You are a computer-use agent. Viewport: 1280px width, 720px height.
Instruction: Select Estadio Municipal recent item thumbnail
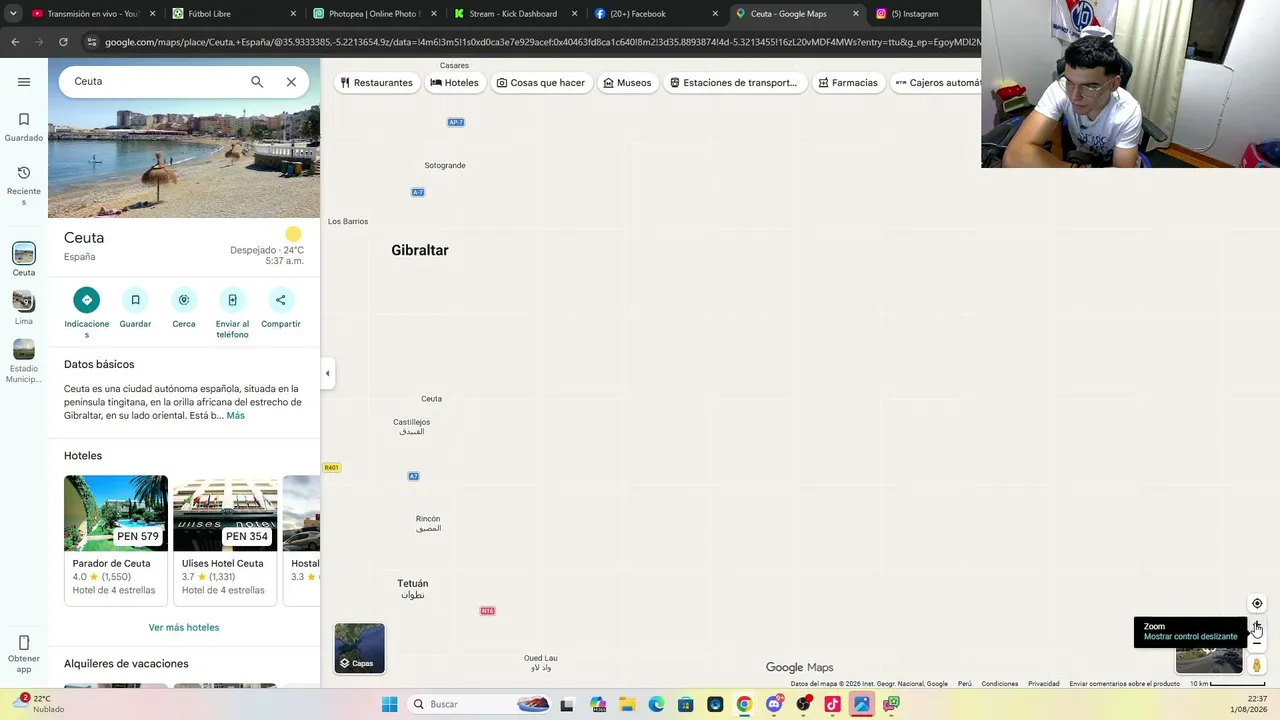click(24, 350)
